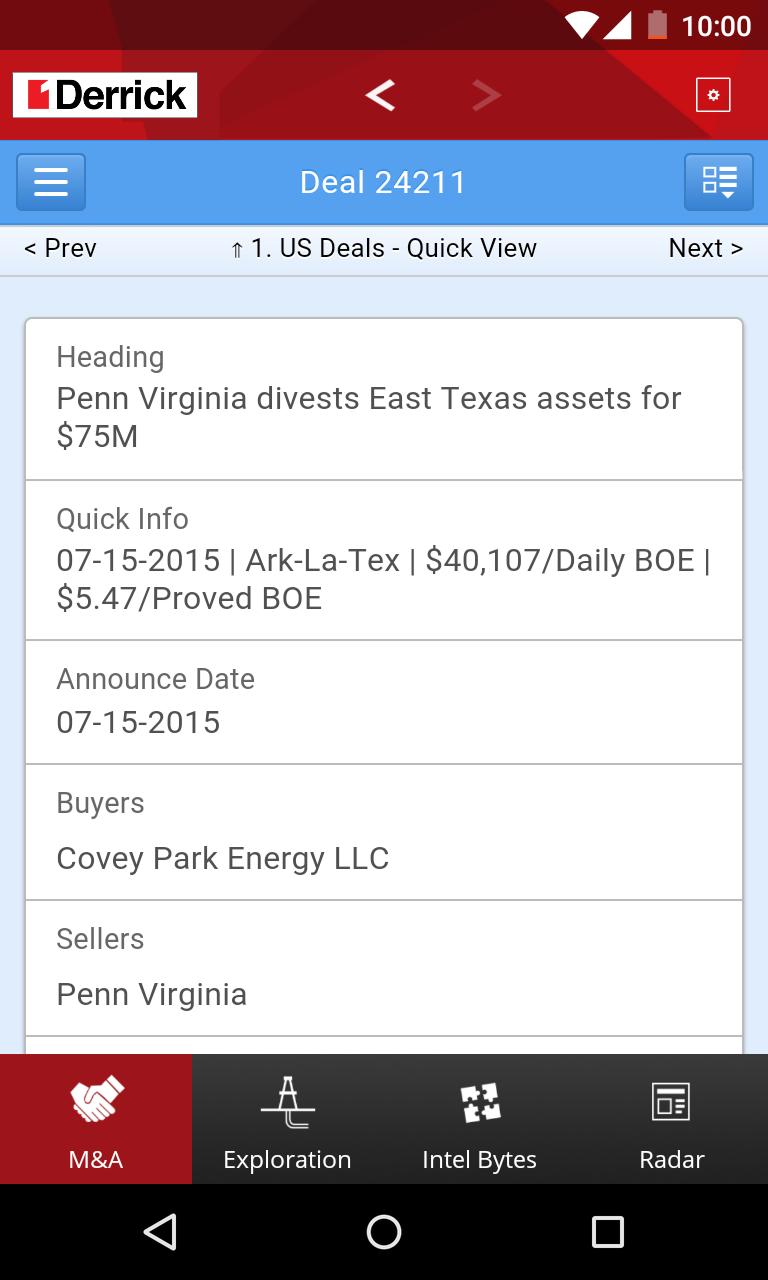Open the Intel Bytes tab
This screenshot has height=1280, width=768.
click(x=480, y=1119)
